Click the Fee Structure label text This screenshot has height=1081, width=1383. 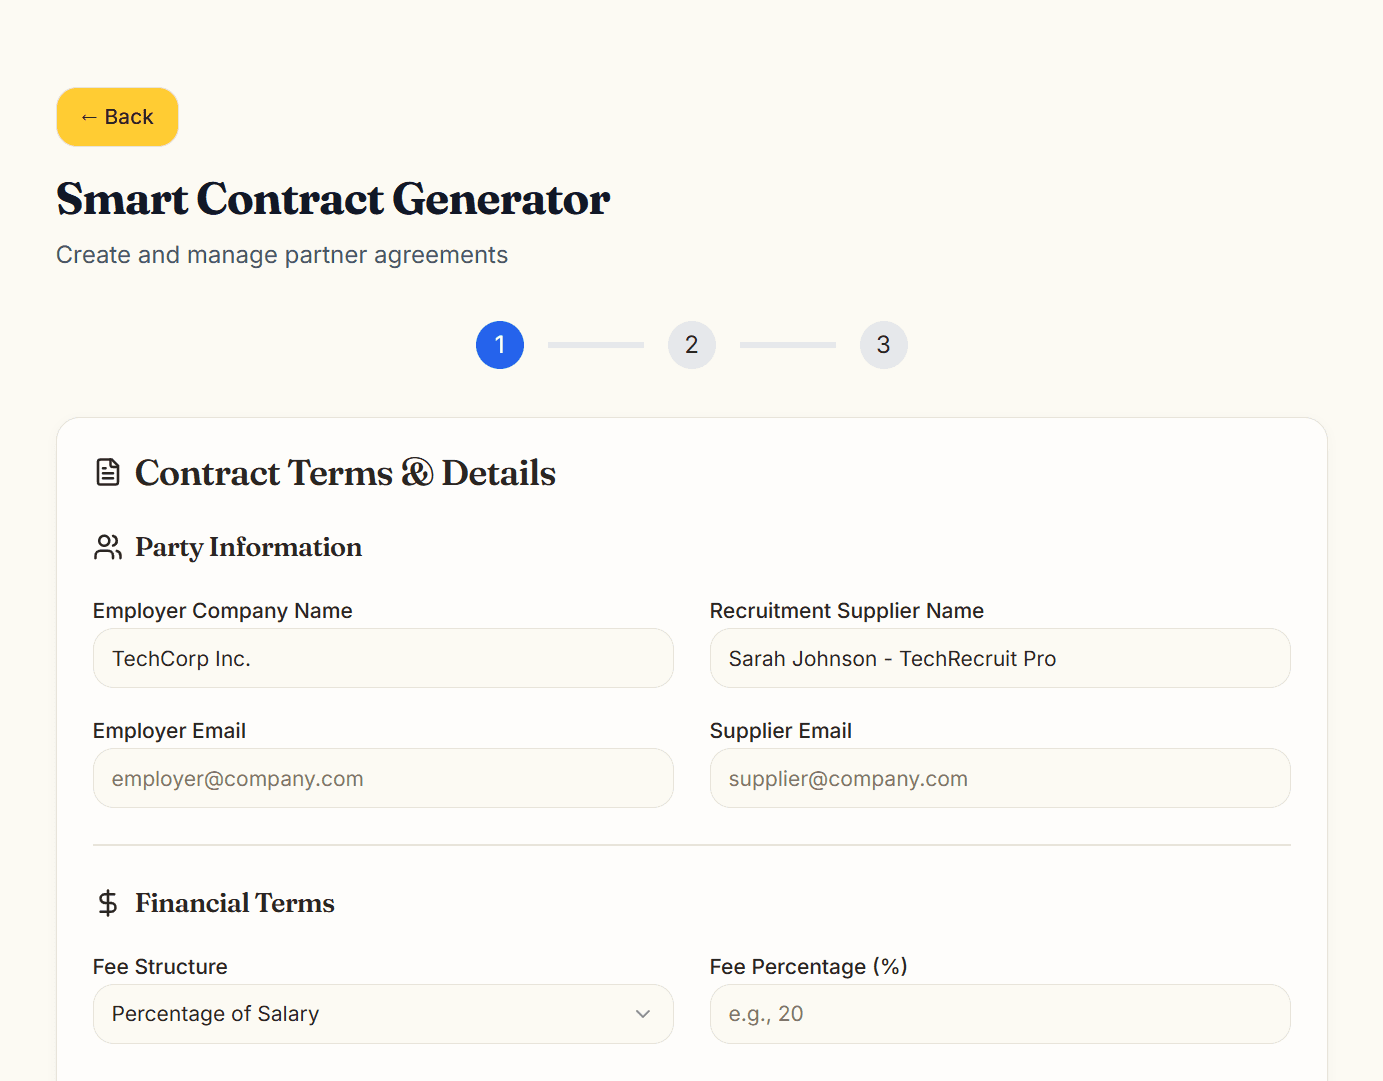(160, 967)
